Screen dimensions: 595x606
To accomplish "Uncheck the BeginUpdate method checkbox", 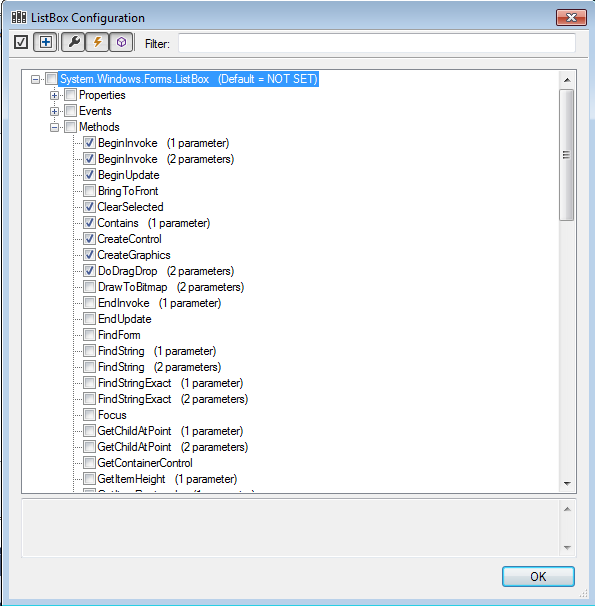I will (89, 175).
